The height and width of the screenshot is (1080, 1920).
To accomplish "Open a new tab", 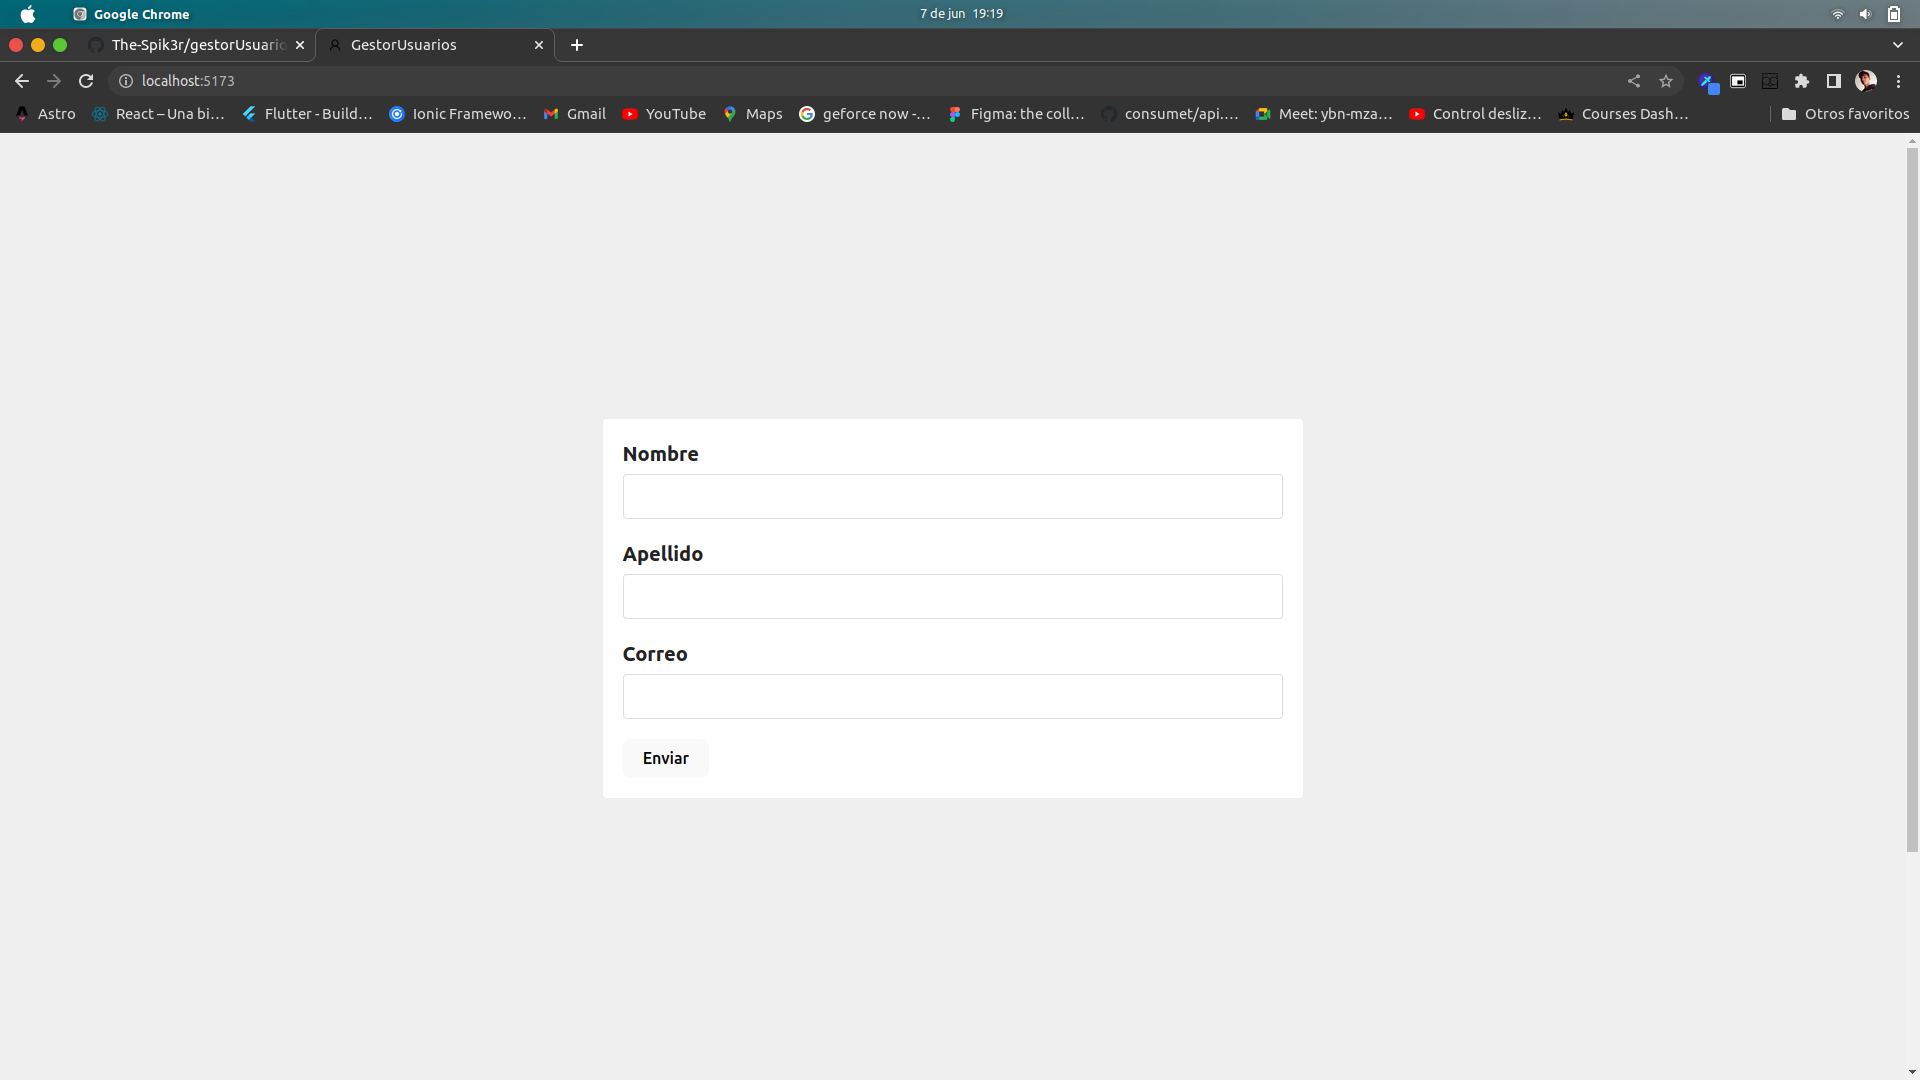I will (x=577, y=45).
